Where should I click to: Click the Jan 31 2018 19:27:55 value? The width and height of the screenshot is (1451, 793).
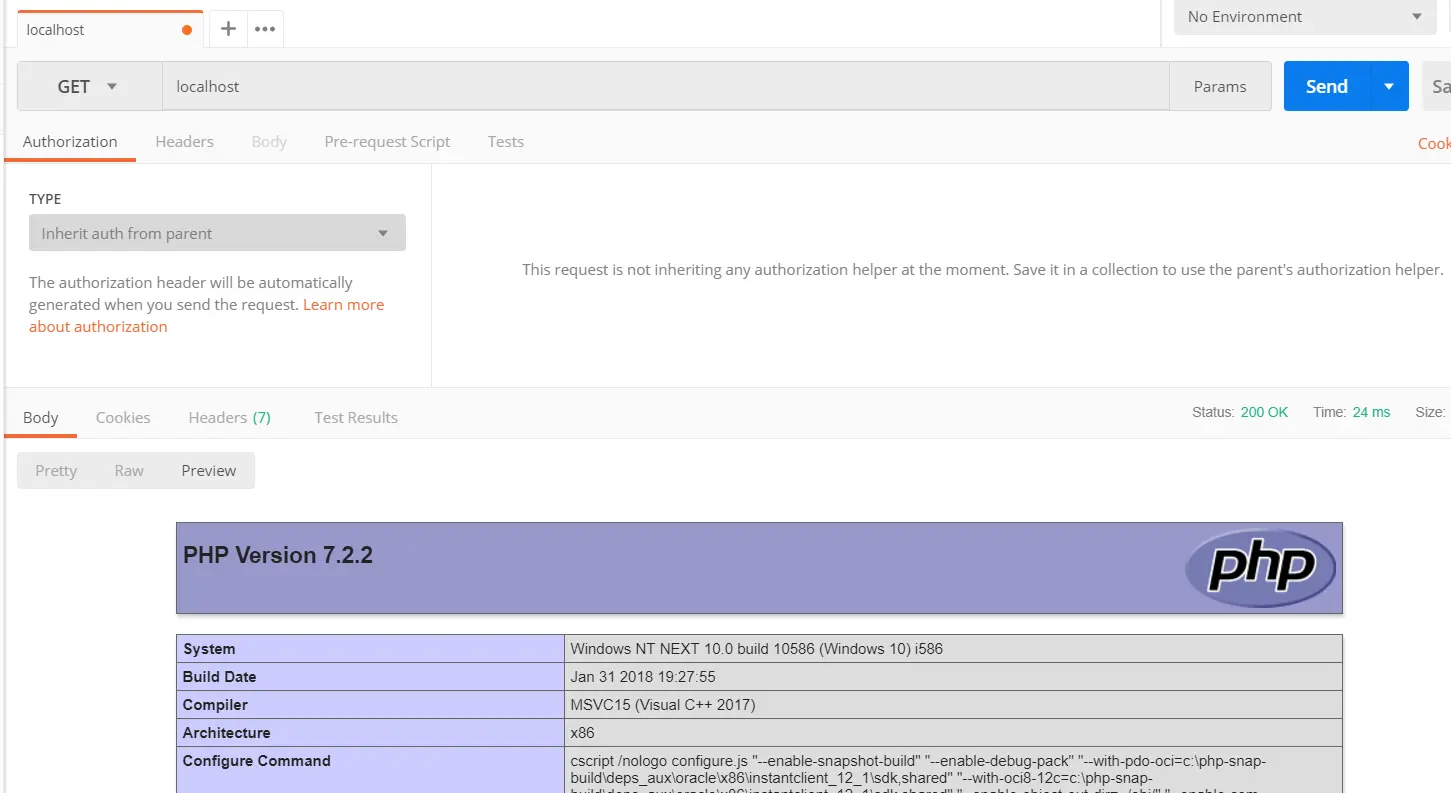pyautogui.click(x=643, y=676)
